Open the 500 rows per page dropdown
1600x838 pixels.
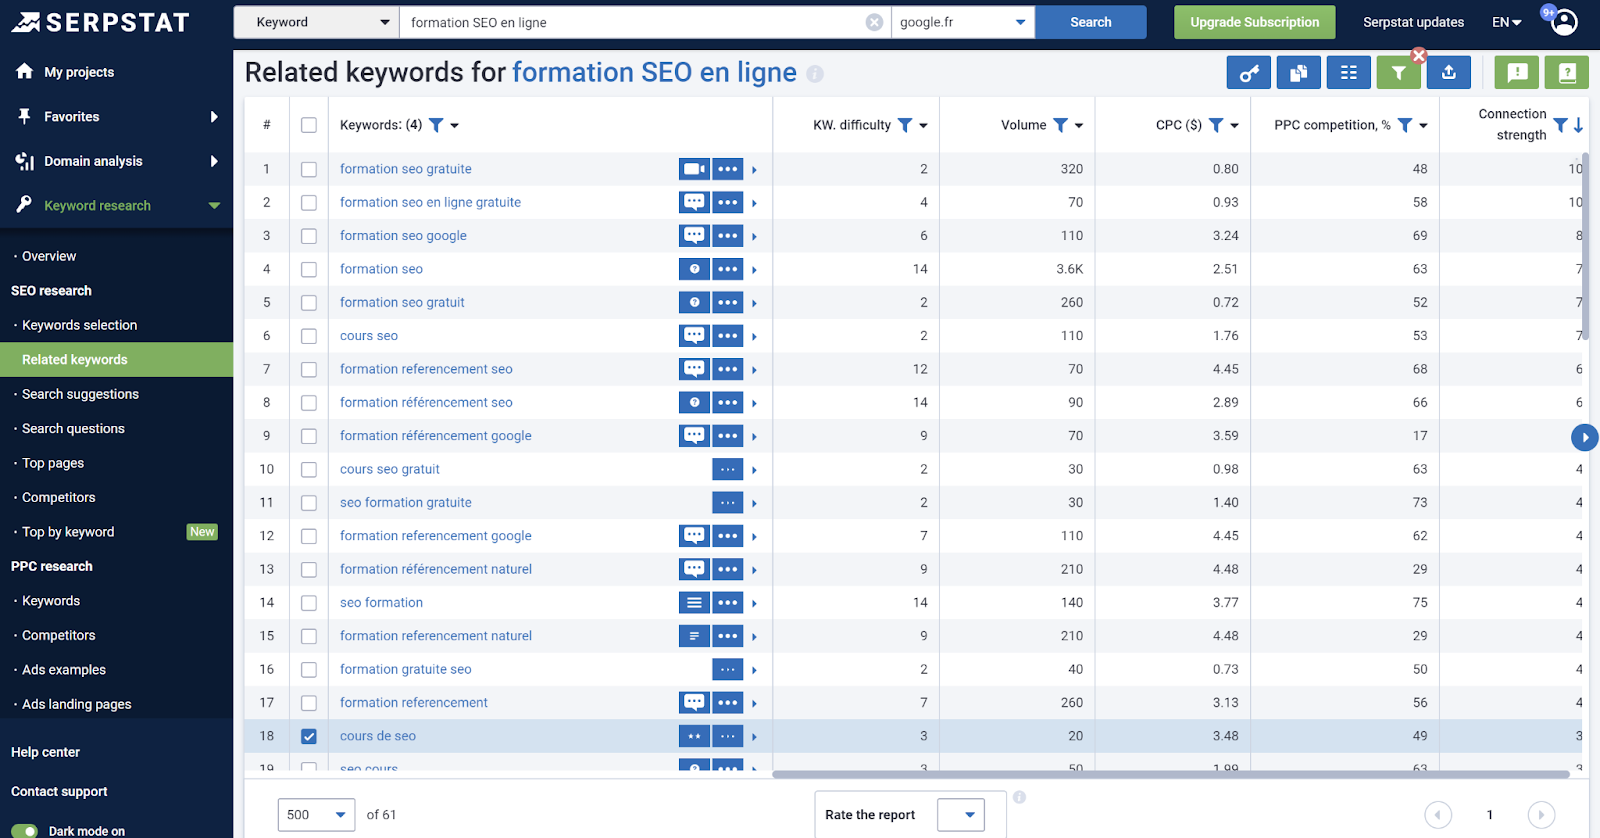tap(316, 815)
